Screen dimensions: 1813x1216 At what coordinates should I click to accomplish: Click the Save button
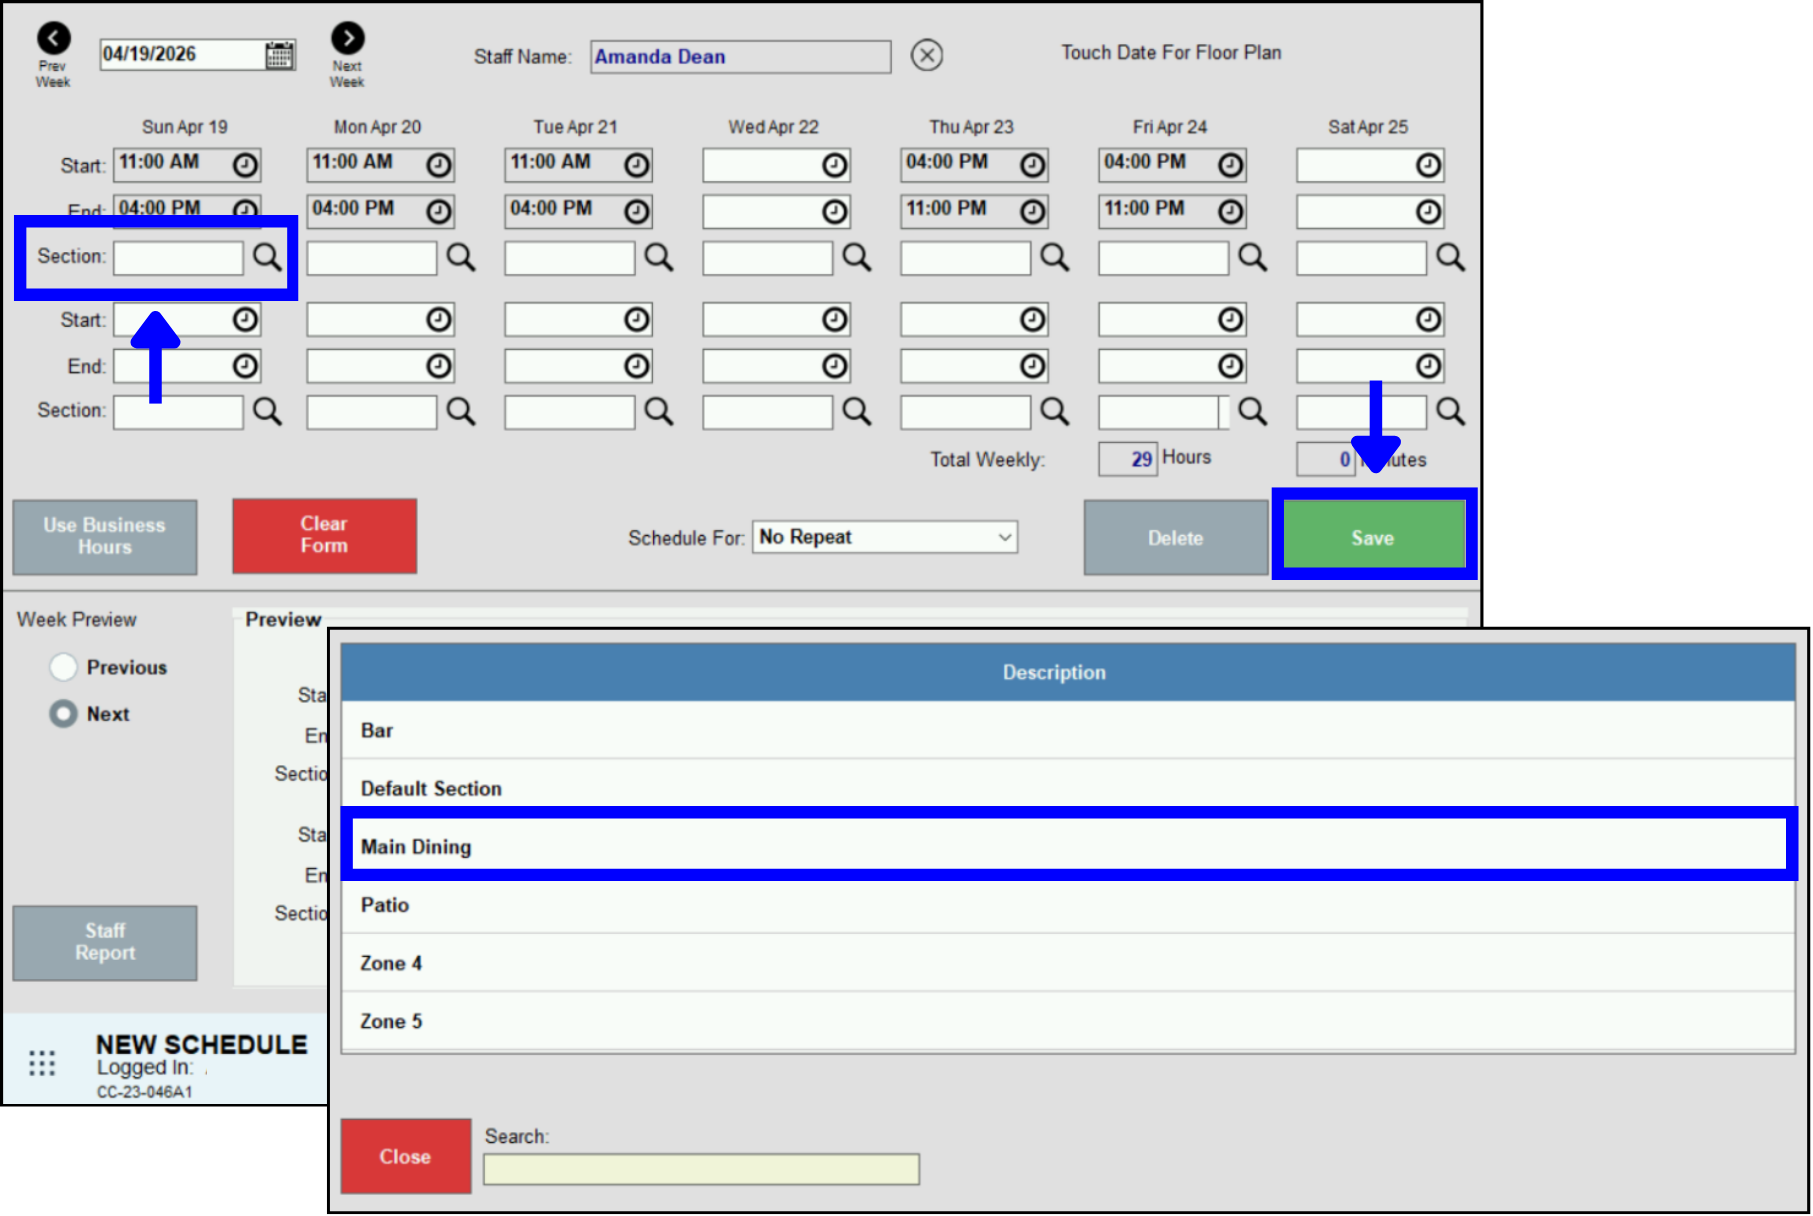click(1373, 536)
